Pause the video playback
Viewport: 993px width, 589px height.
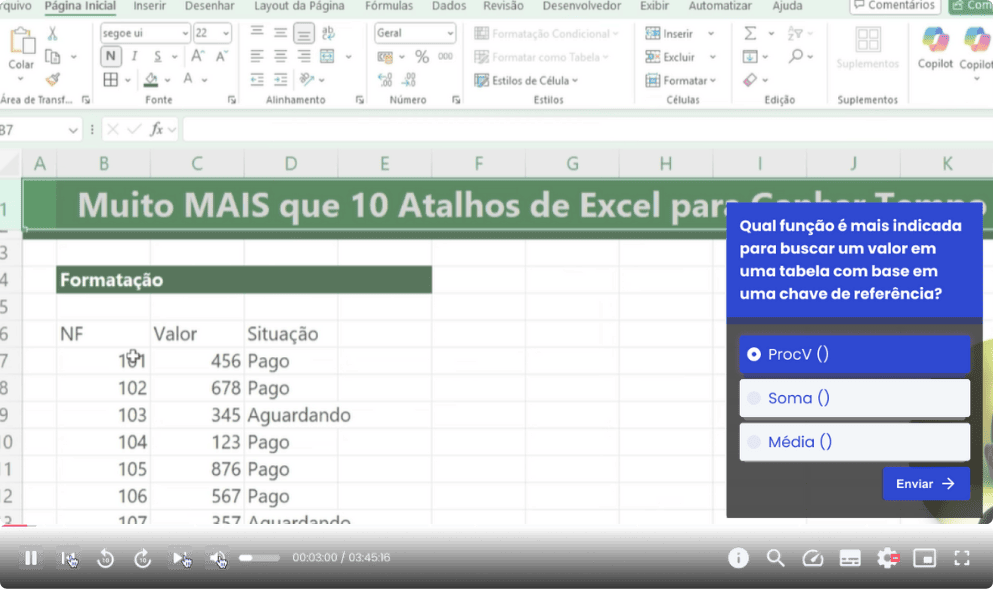pyautogui.click(x=31, y=558)
